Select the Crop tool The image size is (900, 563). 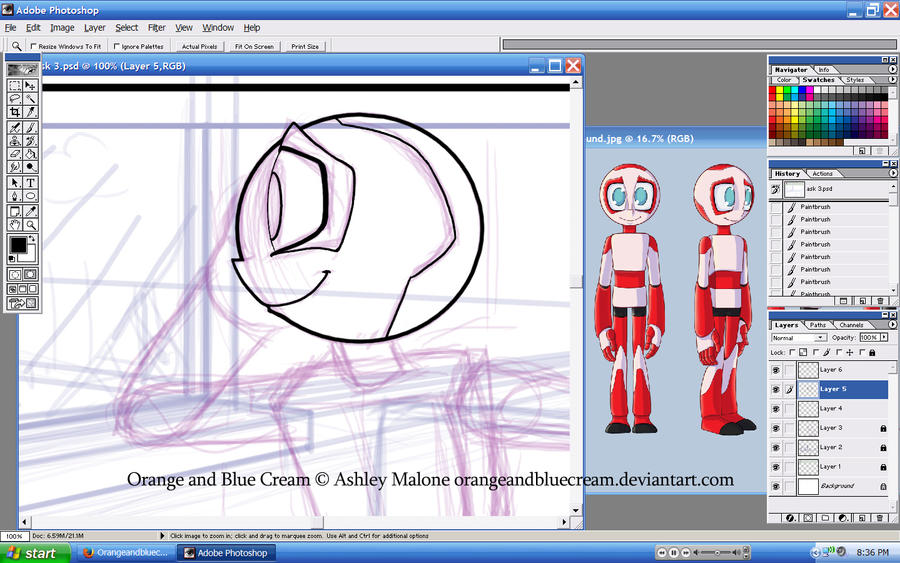15,112
